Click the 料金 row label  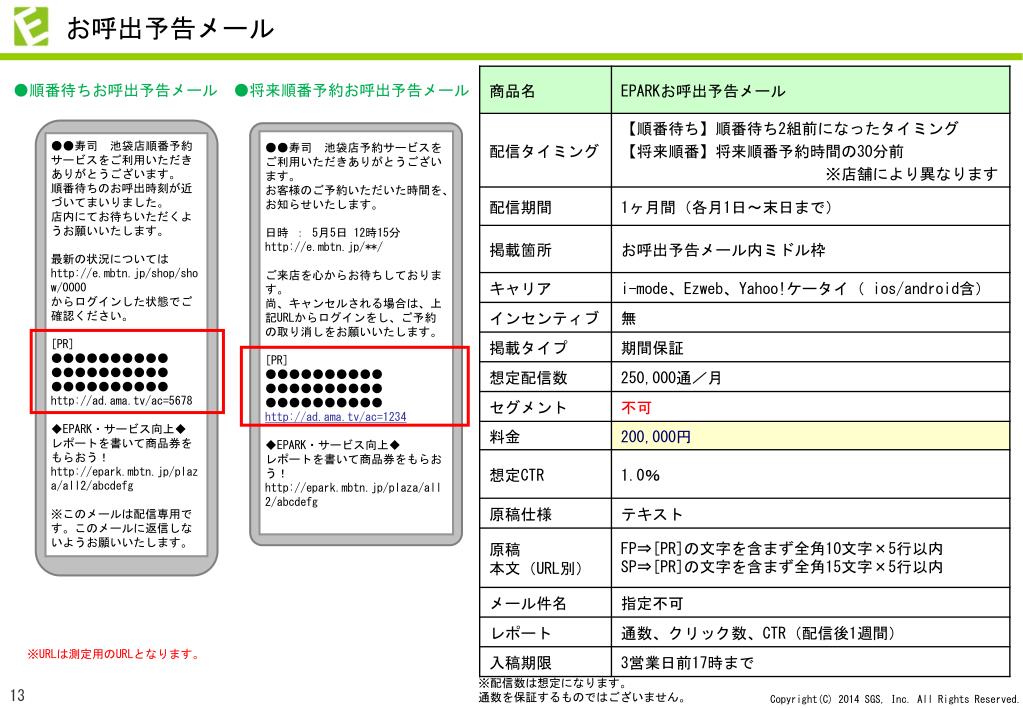pos(505,437)
